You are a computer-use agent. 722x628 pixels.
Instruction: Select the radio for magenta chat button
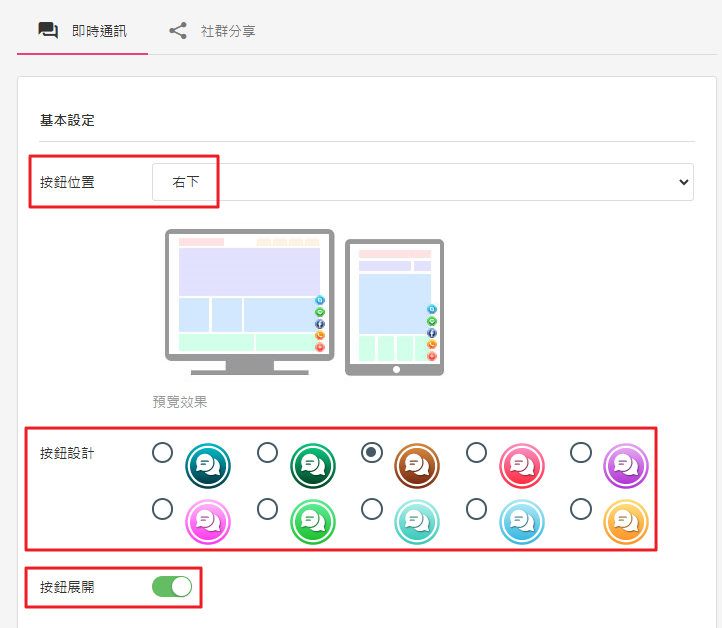(163, 509)
